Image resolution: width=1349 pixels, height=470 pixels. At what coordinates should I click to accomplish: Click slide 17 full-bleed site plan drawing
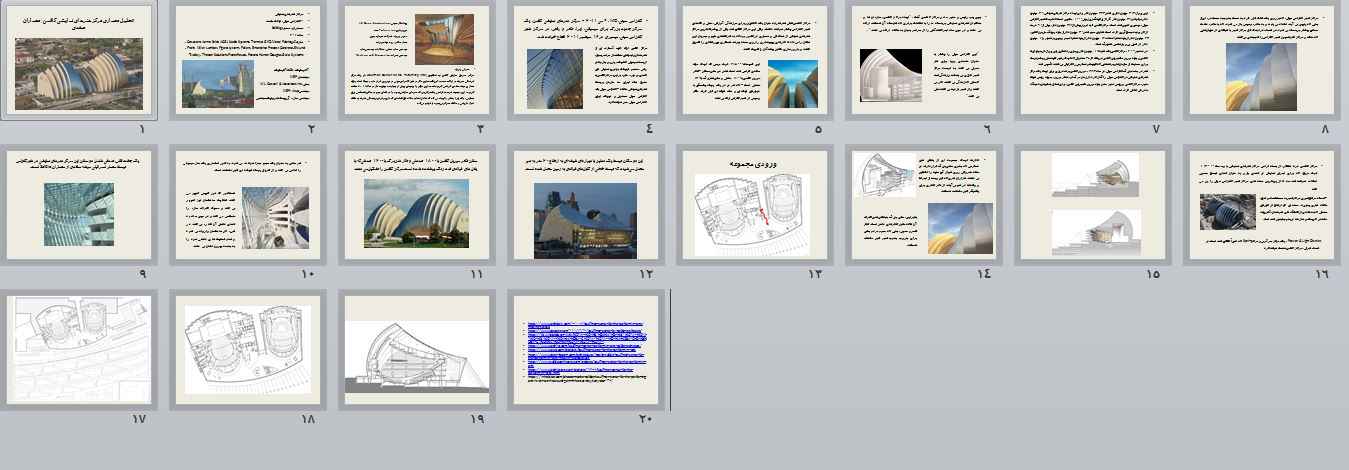pos(78,350)
